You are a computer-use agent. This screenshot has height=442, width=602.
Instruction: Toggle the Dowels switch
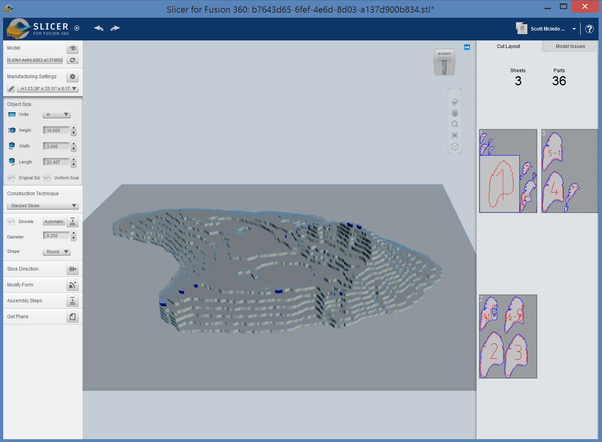[x=11, y=221]
